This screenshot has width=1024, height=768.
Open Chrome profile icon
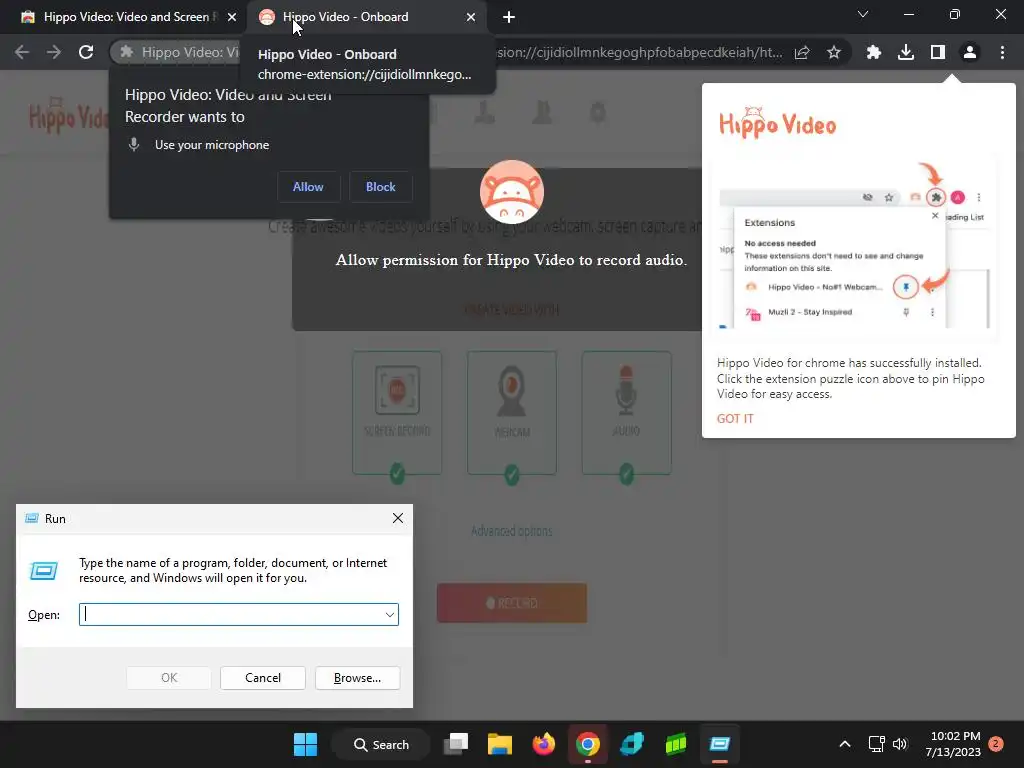970,52
